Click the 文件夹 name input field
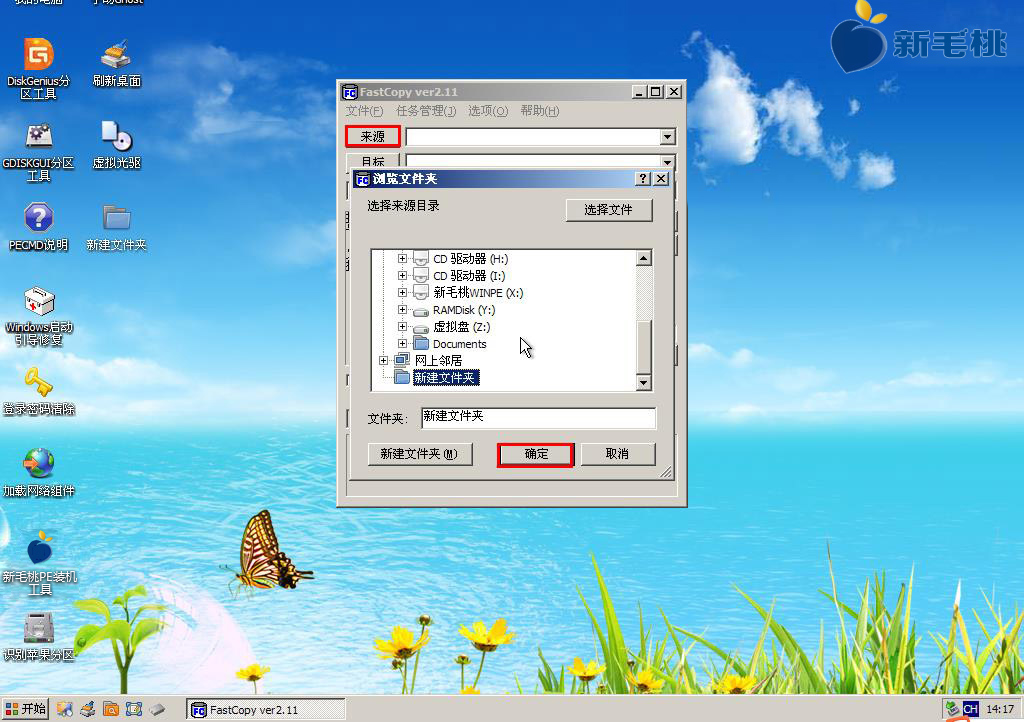 coord(538,418)
